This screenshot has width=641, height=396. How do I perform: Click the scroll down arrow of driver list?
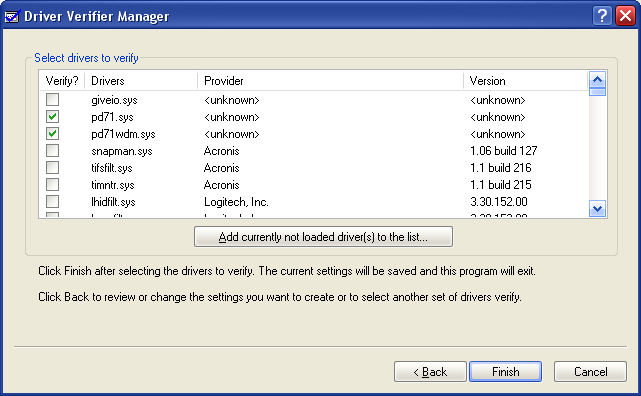[597, 209]
